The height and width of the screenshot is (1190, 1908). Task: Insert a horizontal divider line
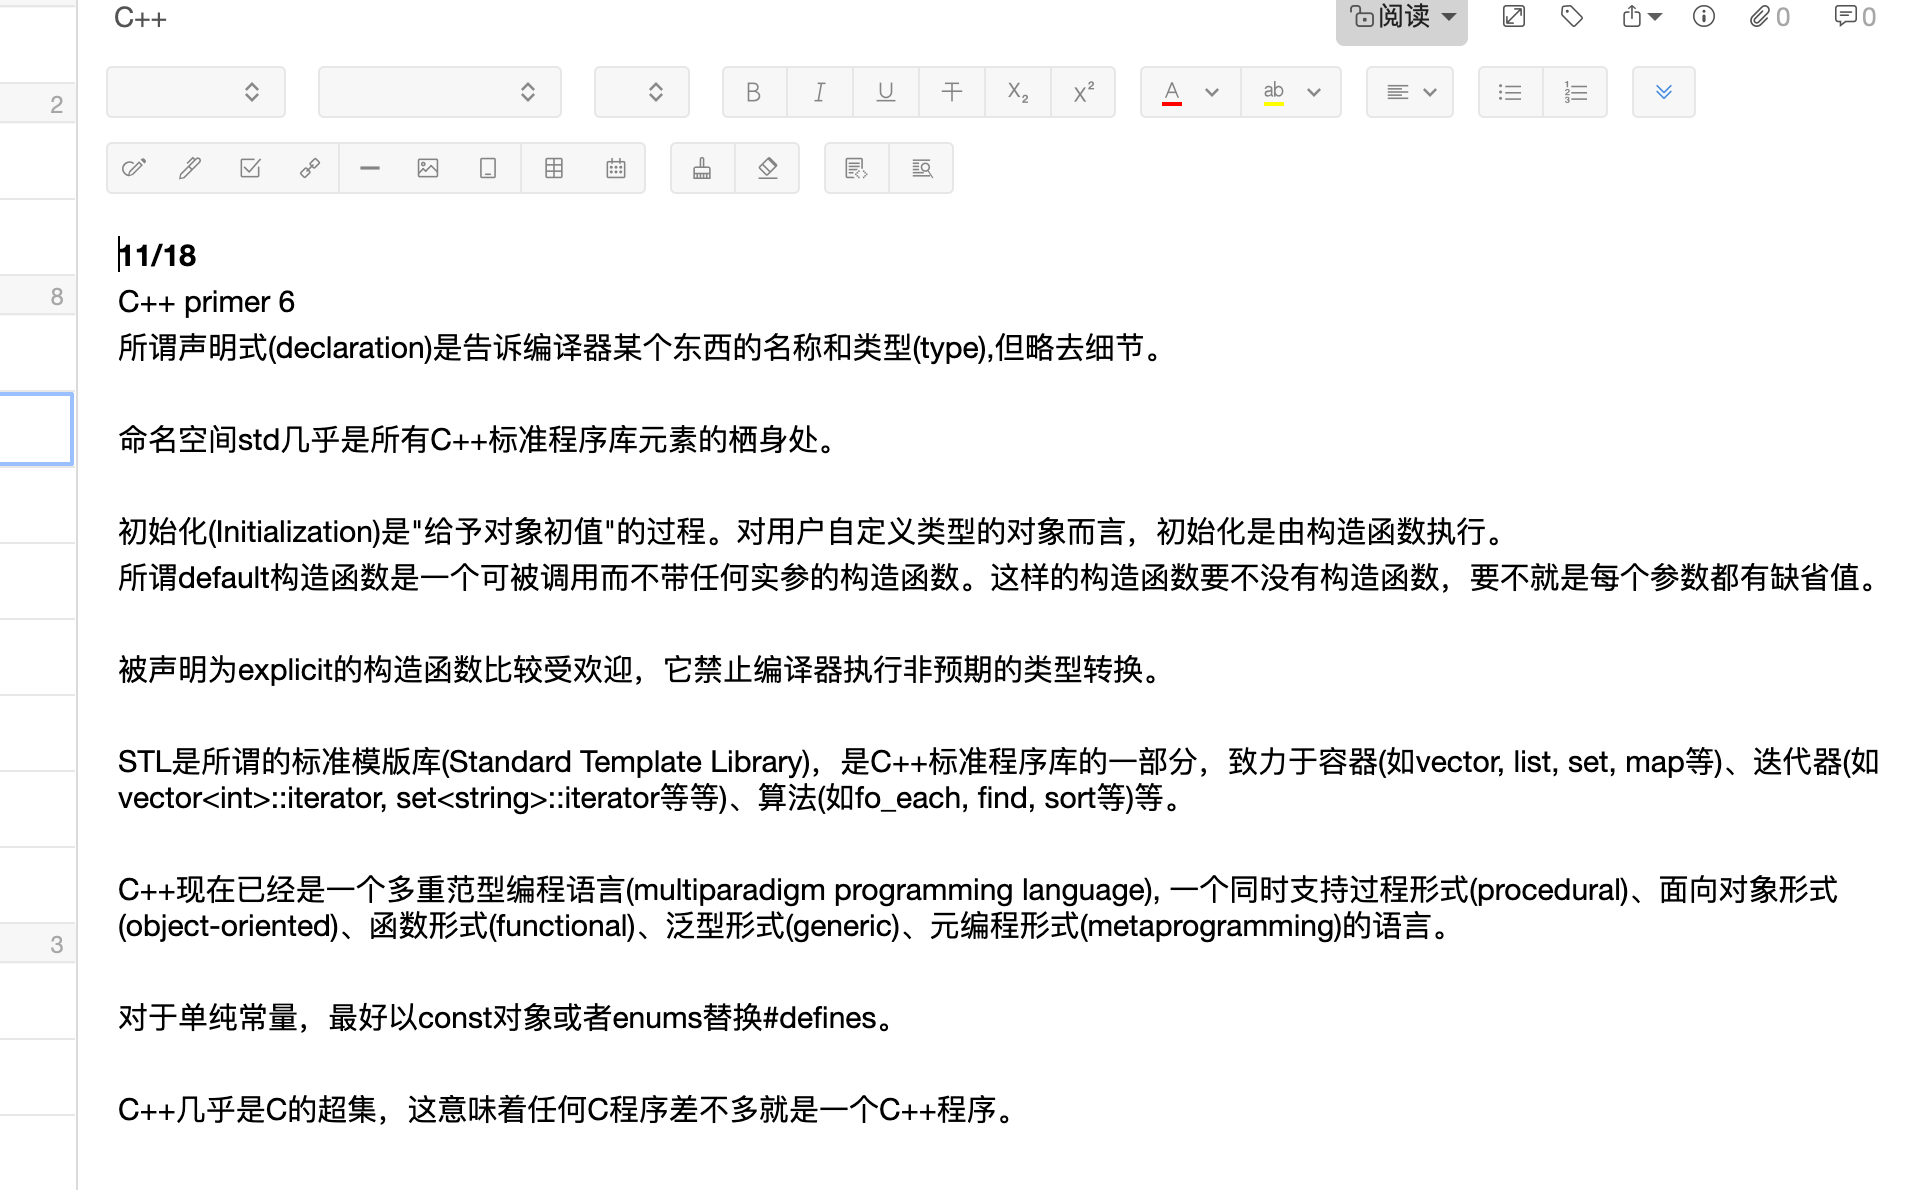pyautogui.click(x=369, y=168)
